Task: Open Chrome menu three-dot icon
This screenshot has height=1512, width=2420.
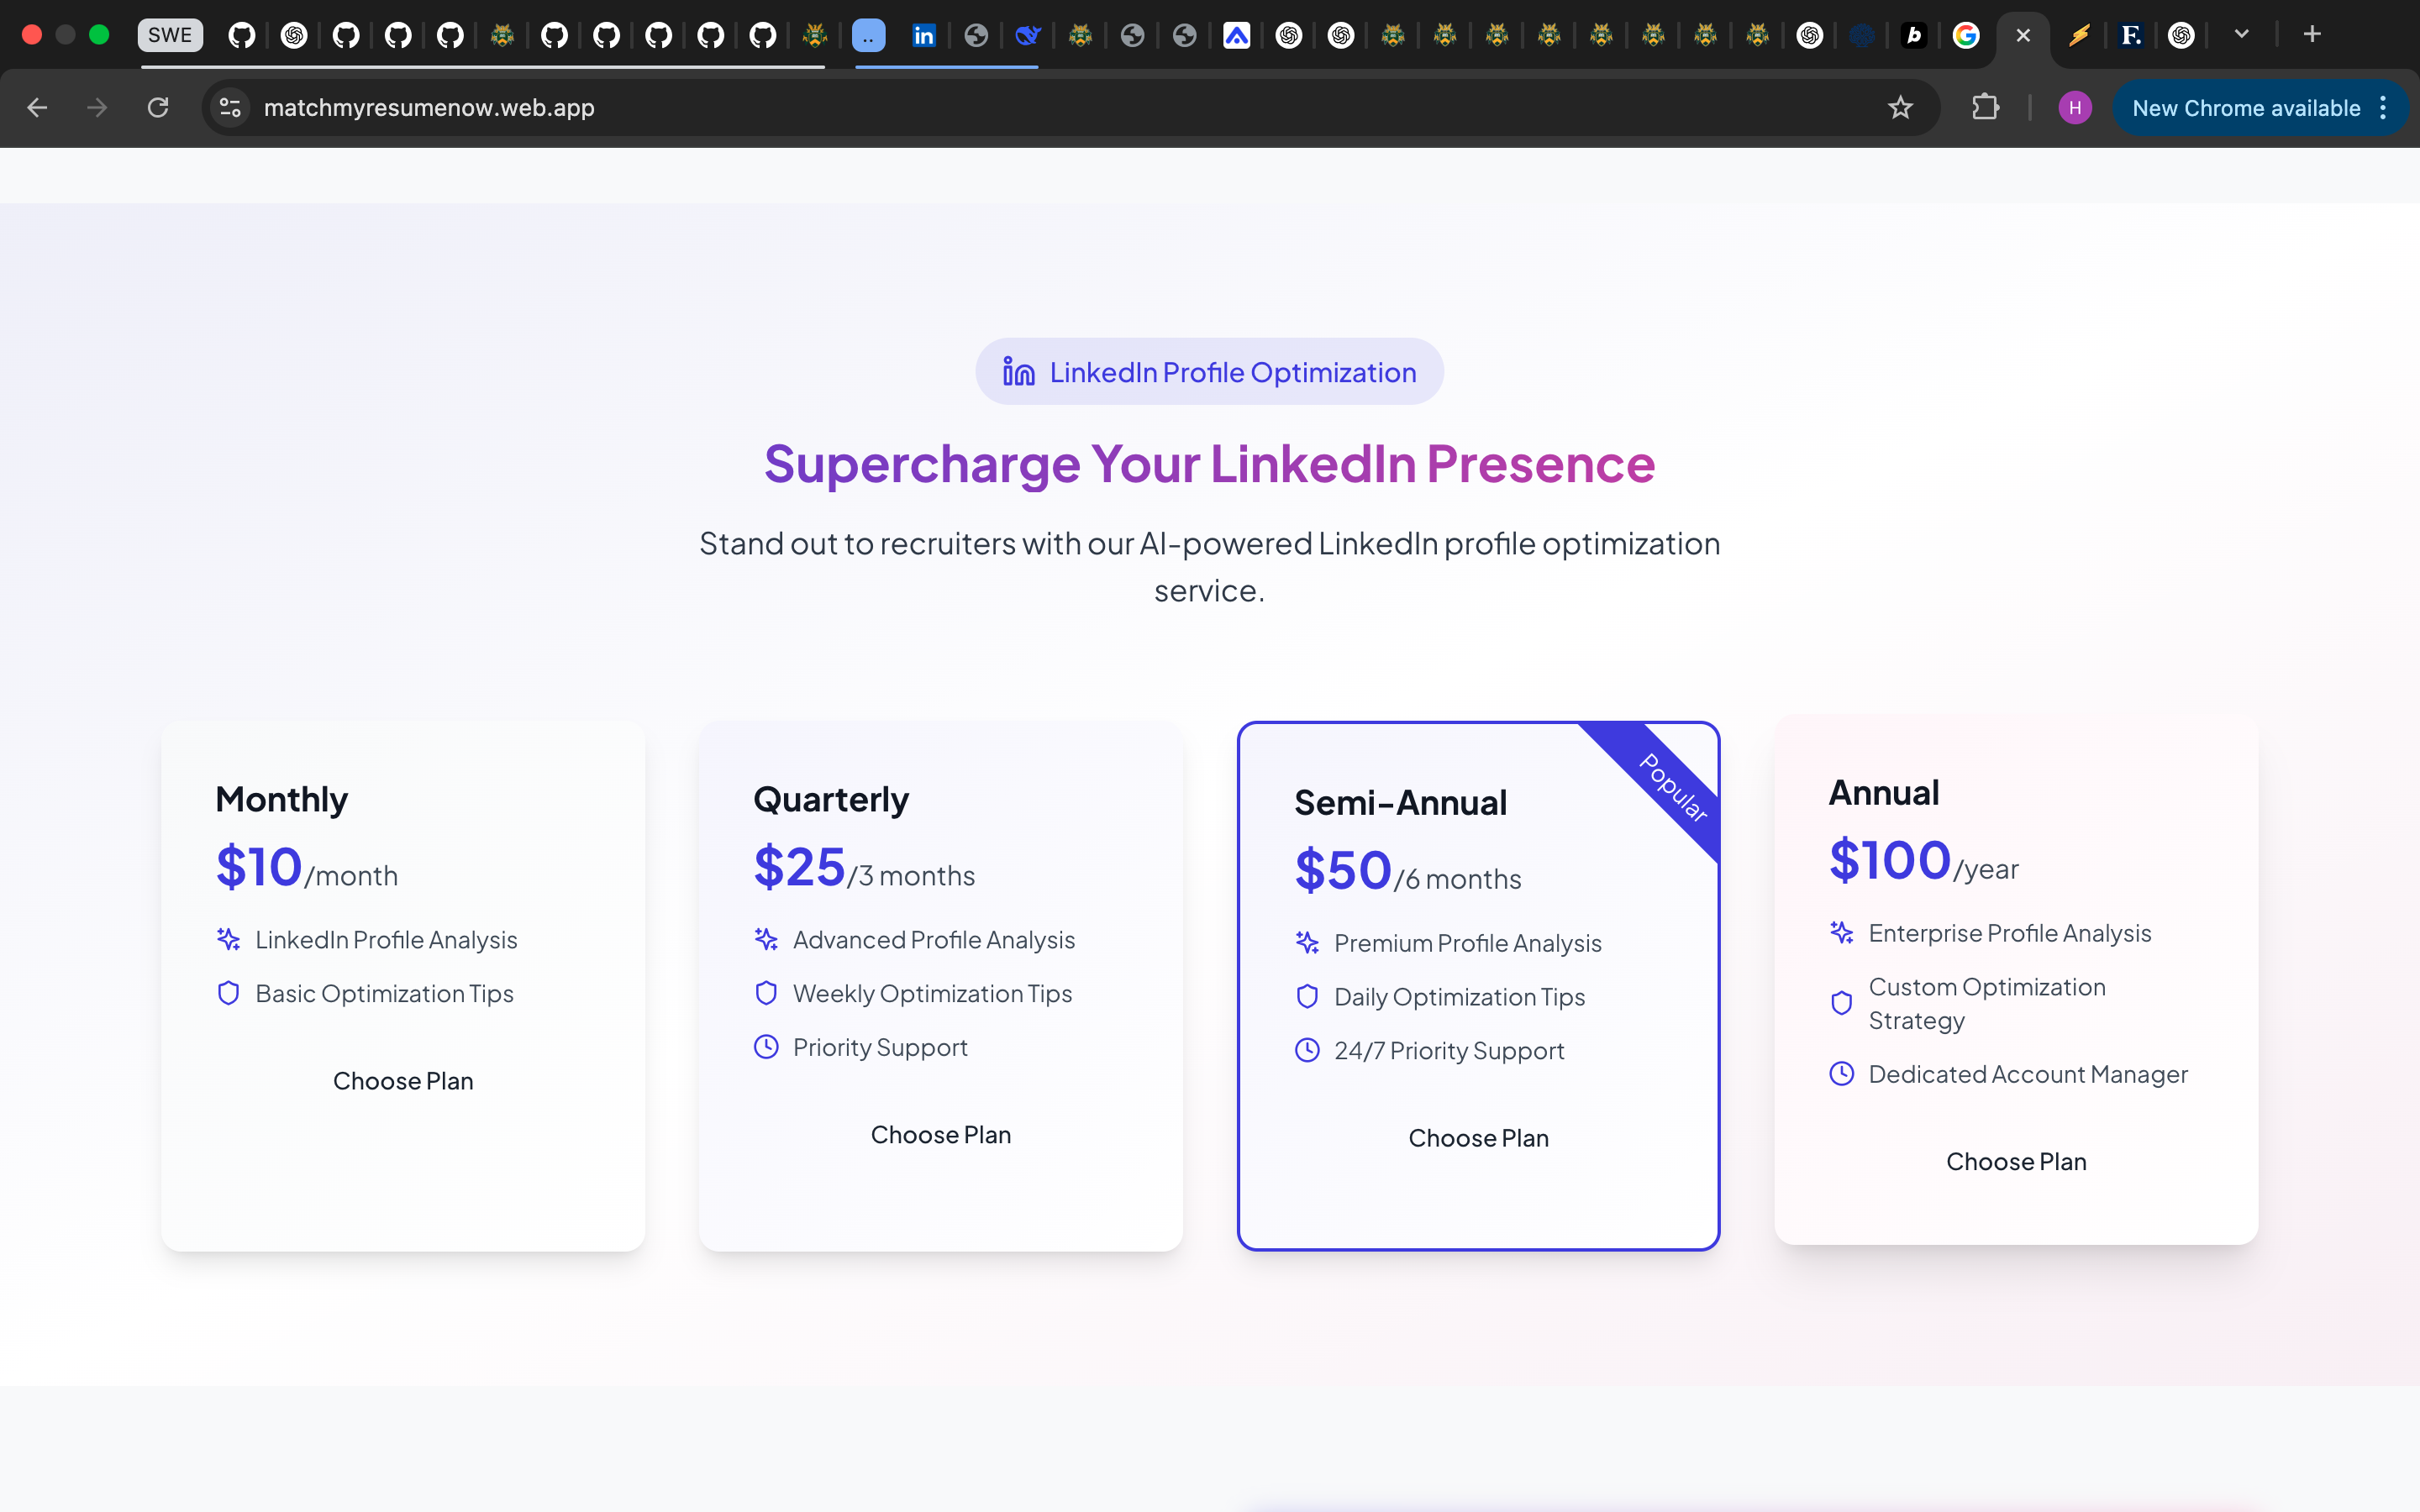Action: pyautogui.click(x=2384, y=107)
